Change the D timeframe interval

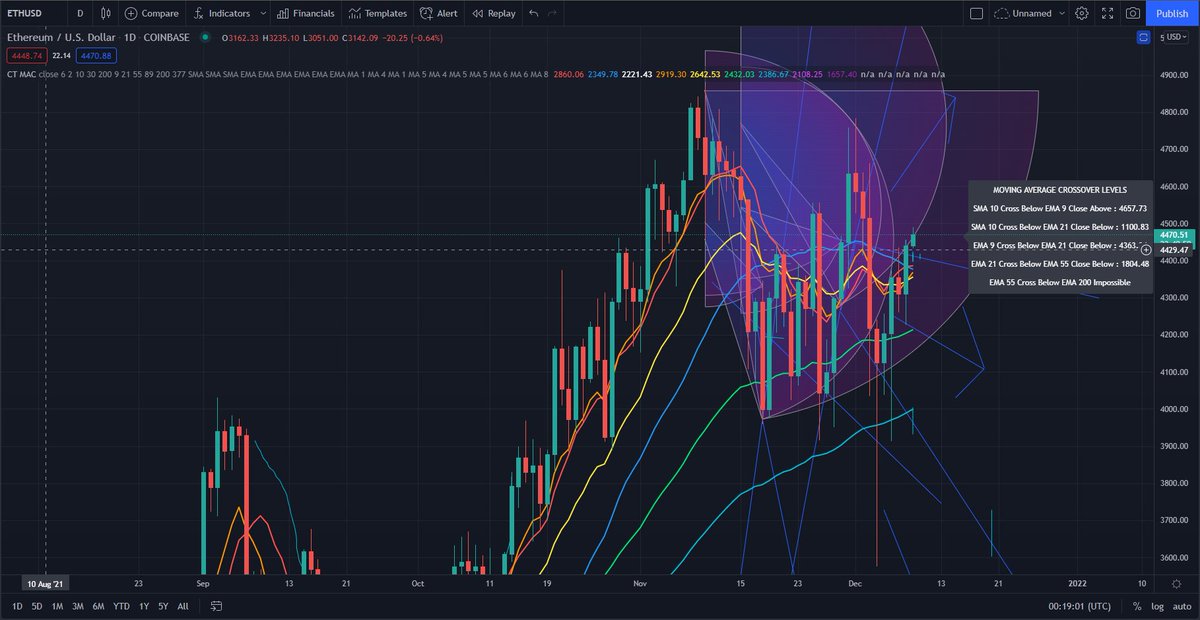pos(80,13)
